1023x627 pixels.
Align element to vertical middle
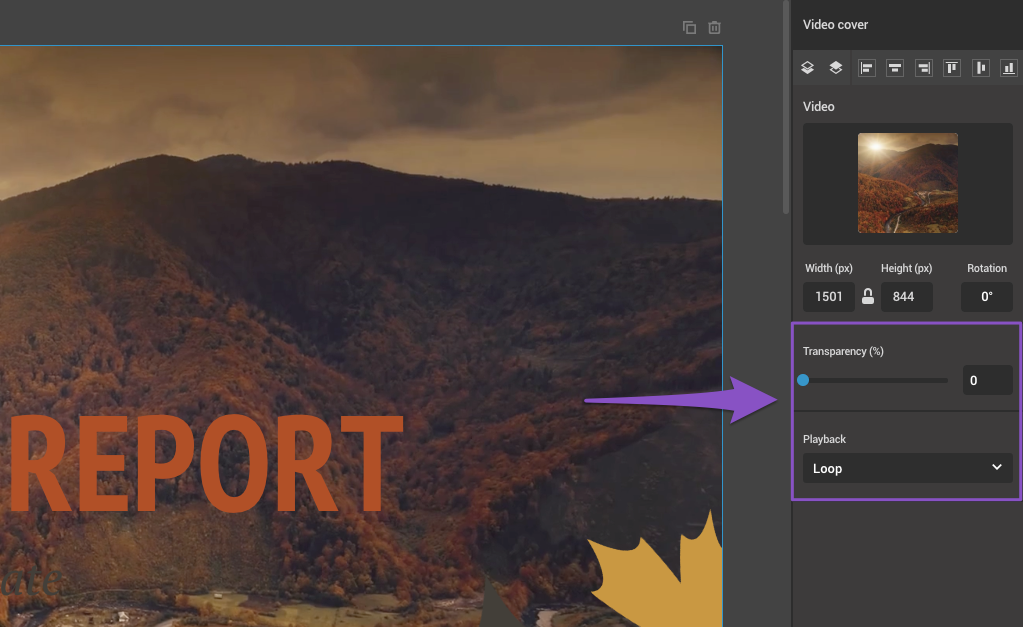(981, 68)
